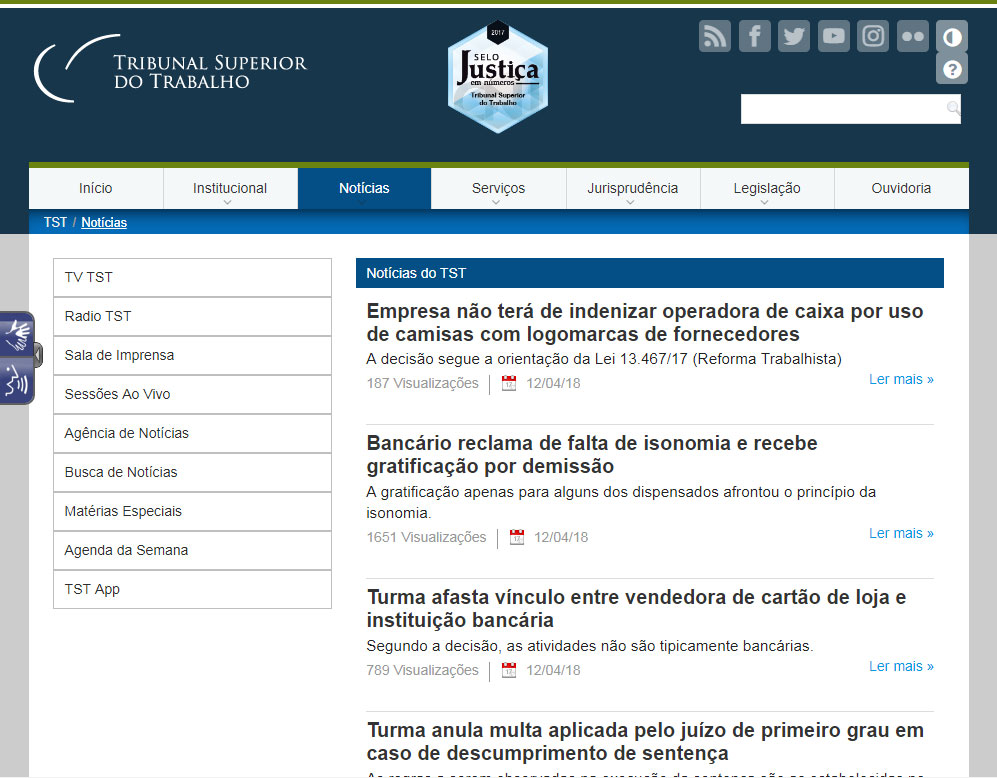
Task: Visit the YouTube channel icon
Action: 833,36
